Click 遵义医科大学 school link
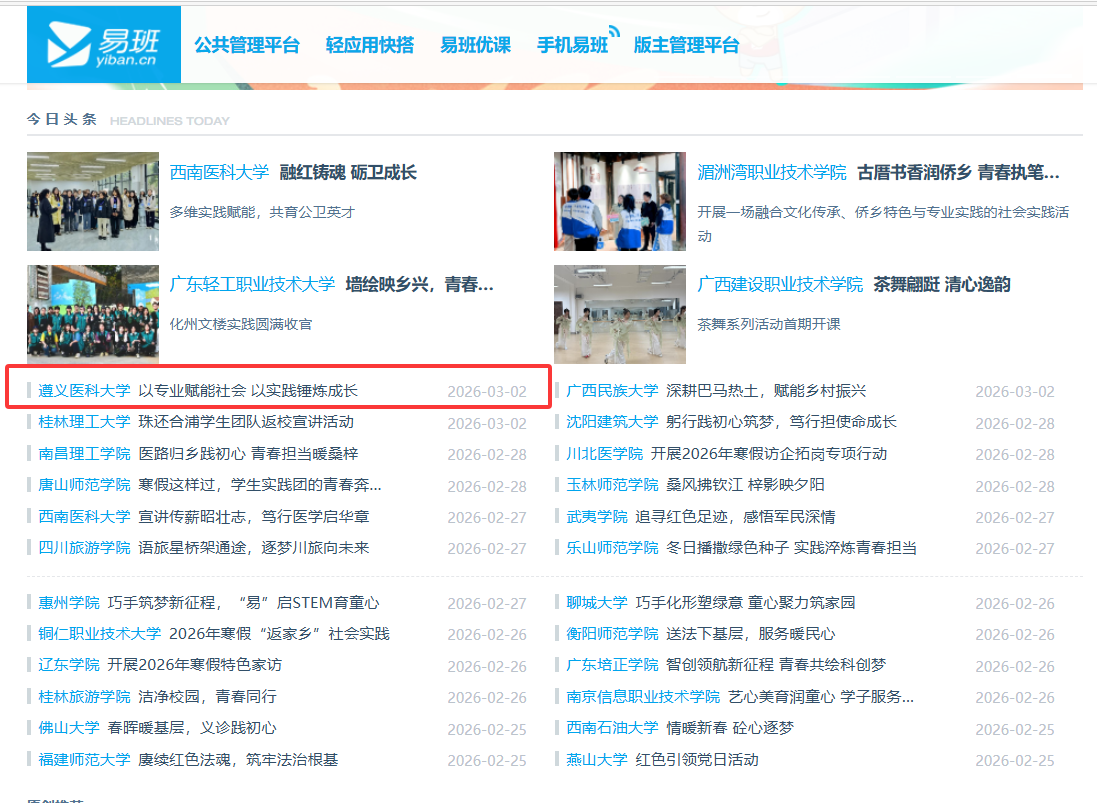 [x=84, y=391]
